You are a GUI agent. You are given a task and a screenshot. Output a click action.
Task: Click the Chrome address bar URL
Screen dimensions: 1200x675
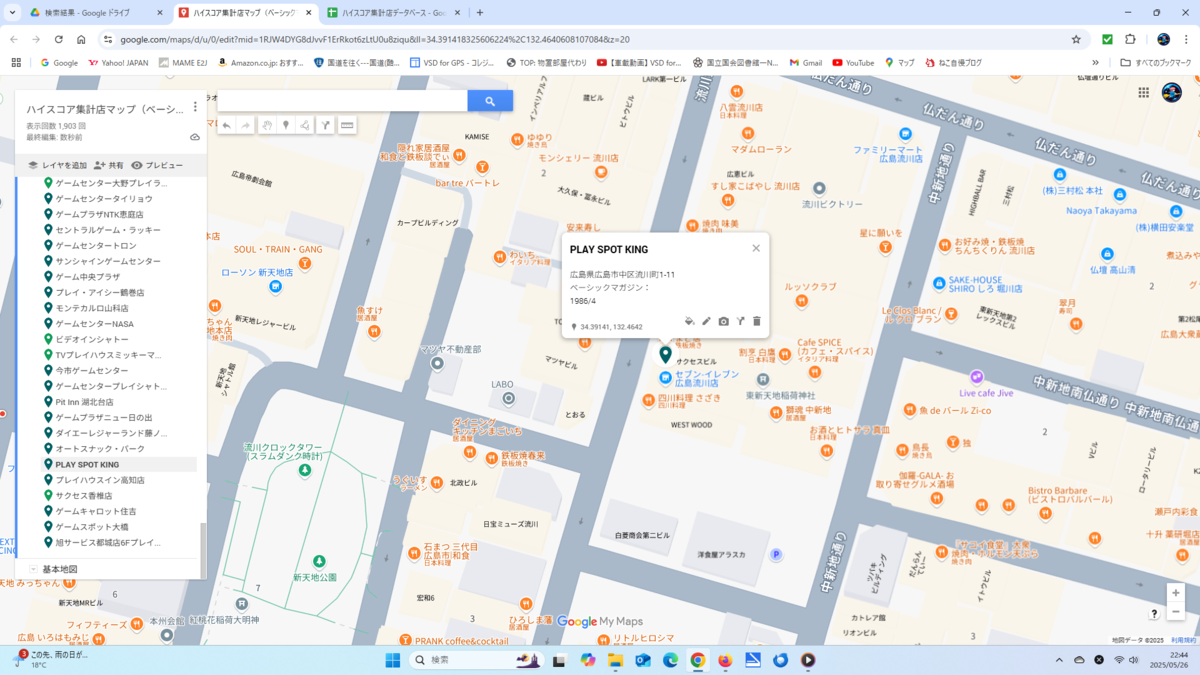(375, 39)
